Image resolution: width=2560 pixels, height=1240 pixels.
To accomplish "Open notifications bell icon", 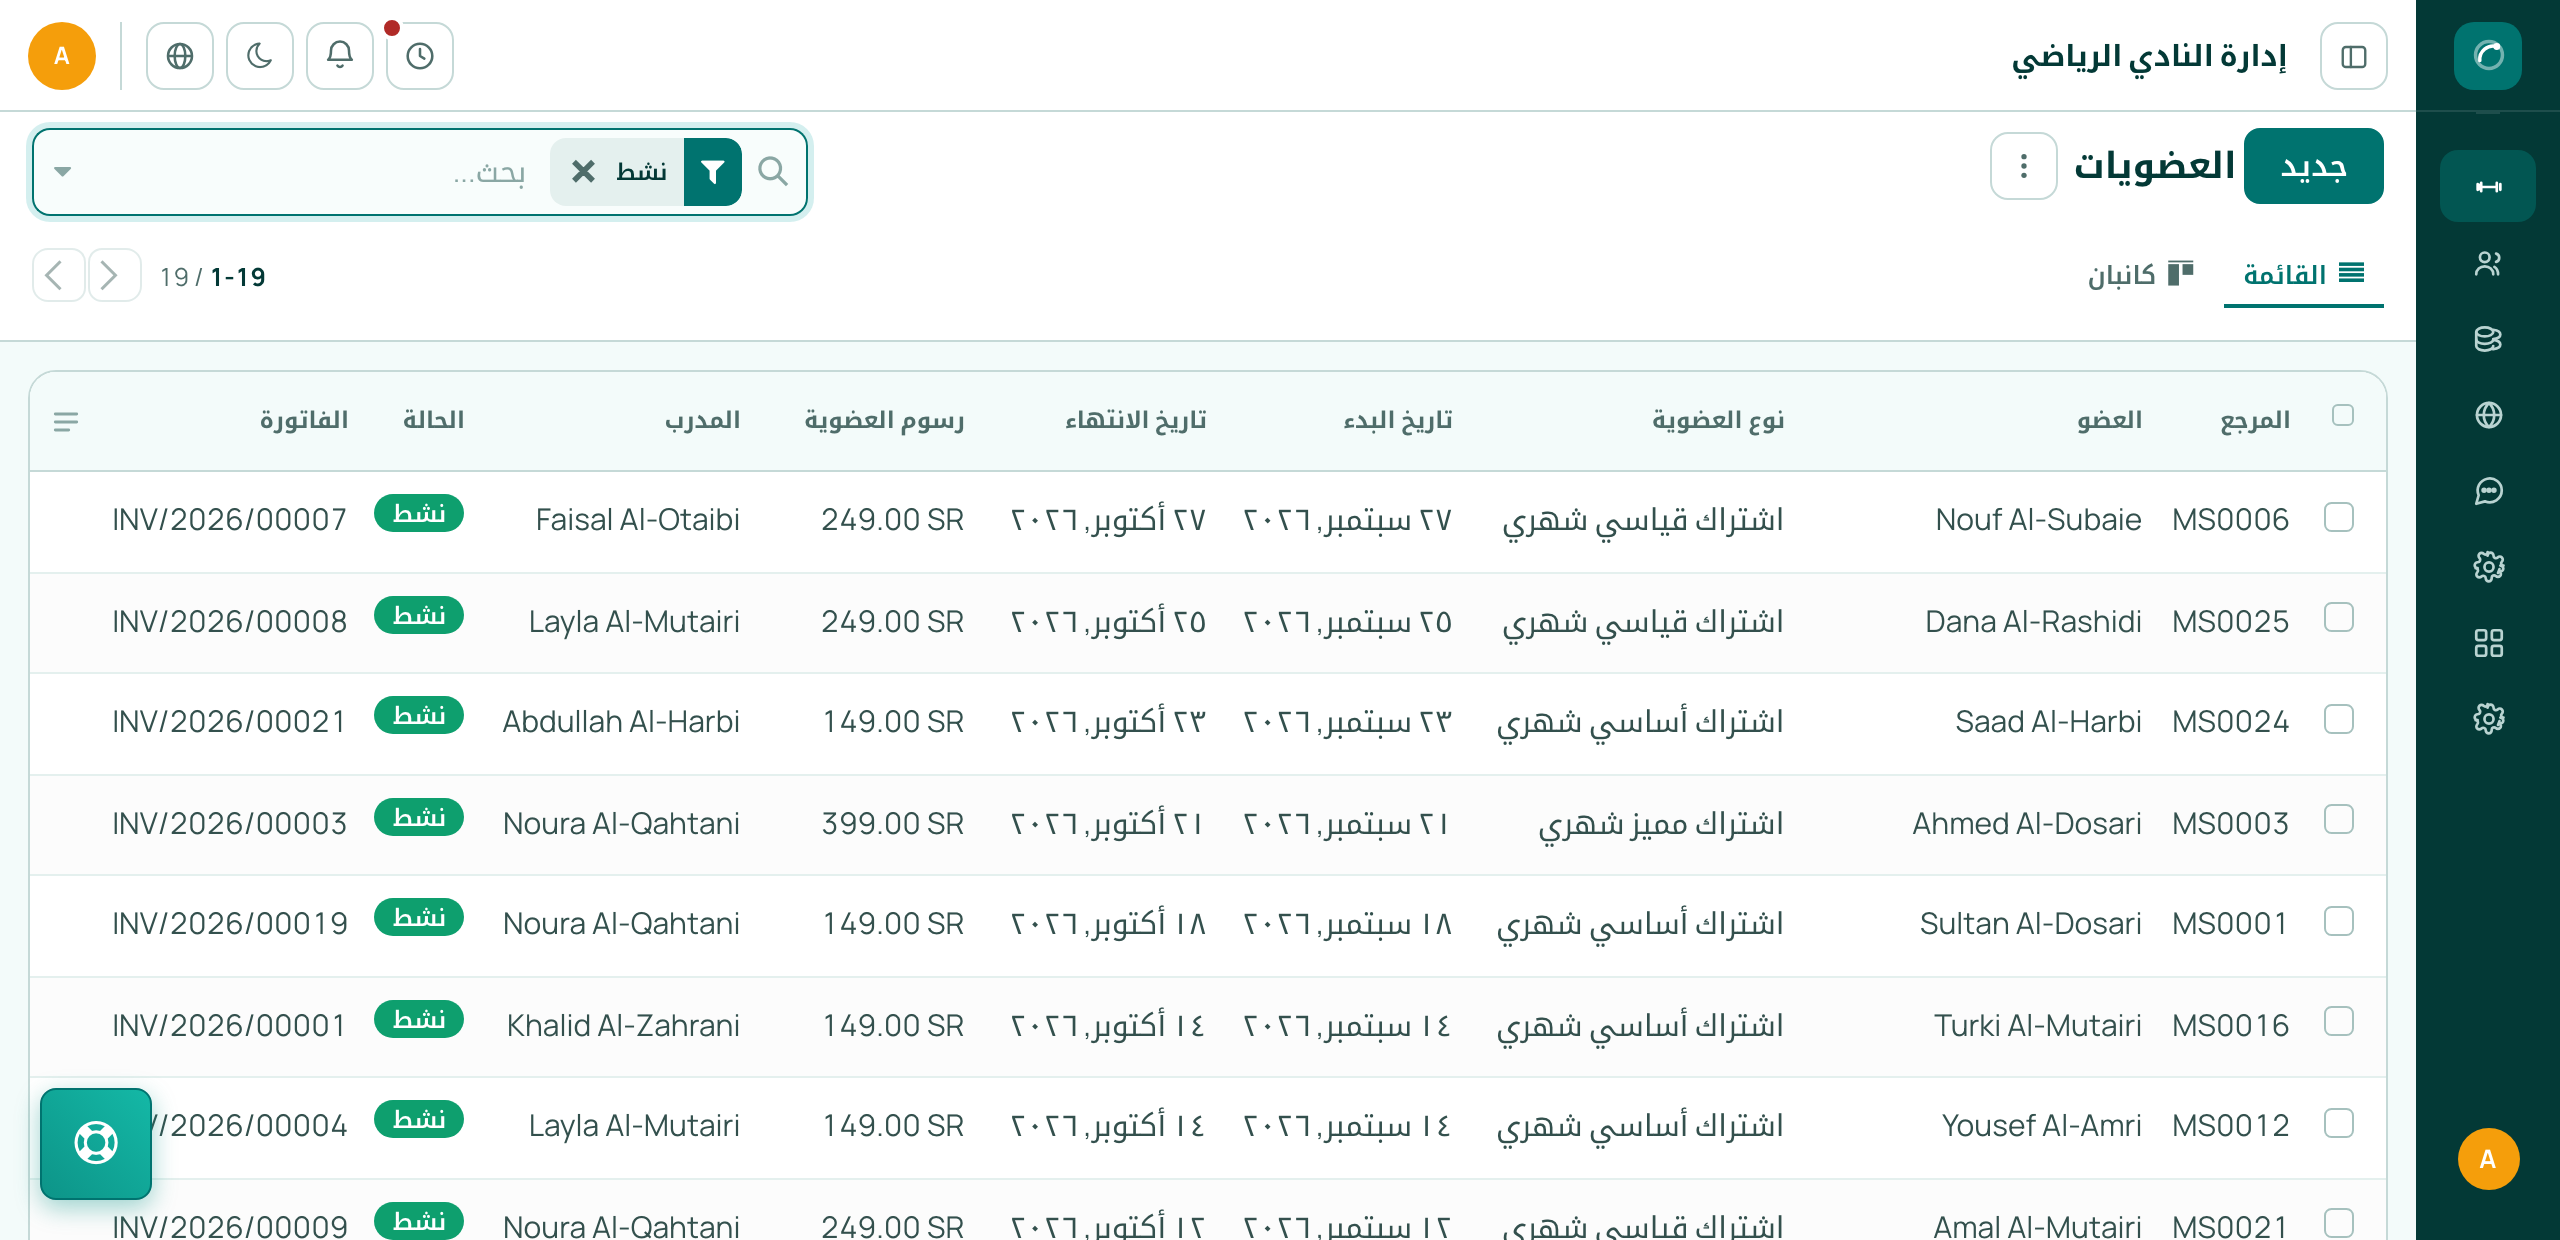I will 340,56.
